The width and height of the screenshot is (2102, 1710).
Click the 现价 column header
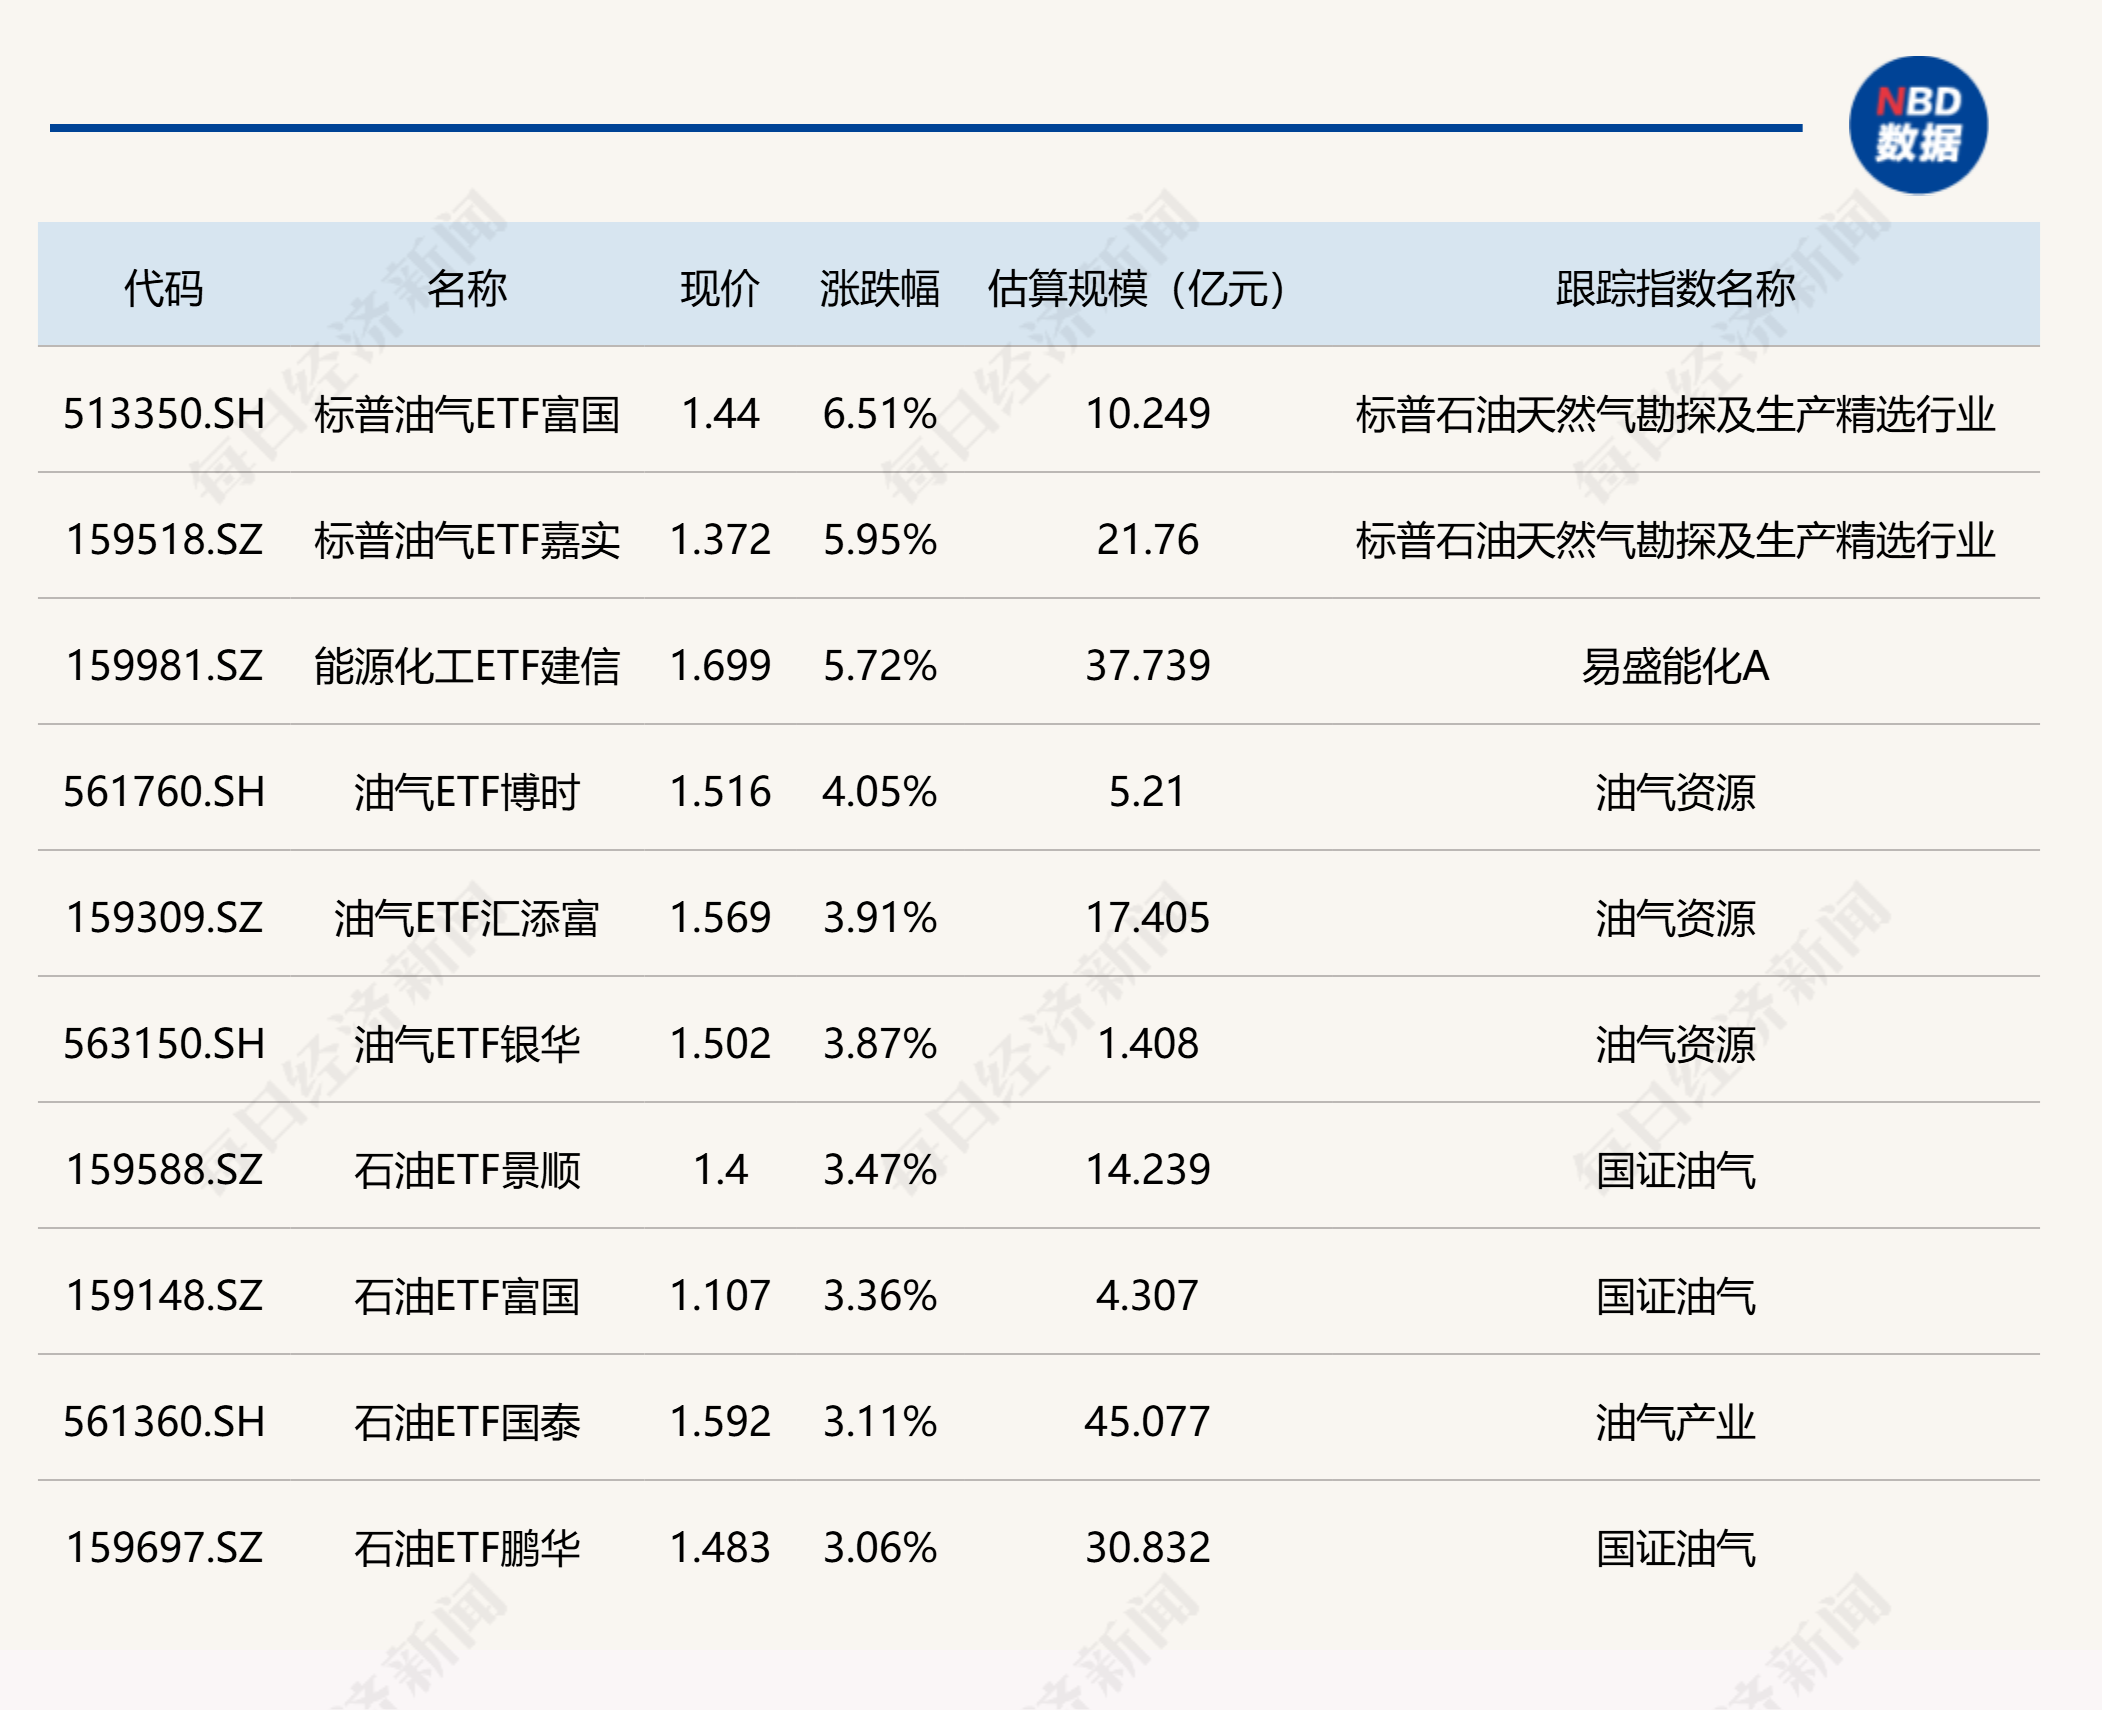coord(720,289)
